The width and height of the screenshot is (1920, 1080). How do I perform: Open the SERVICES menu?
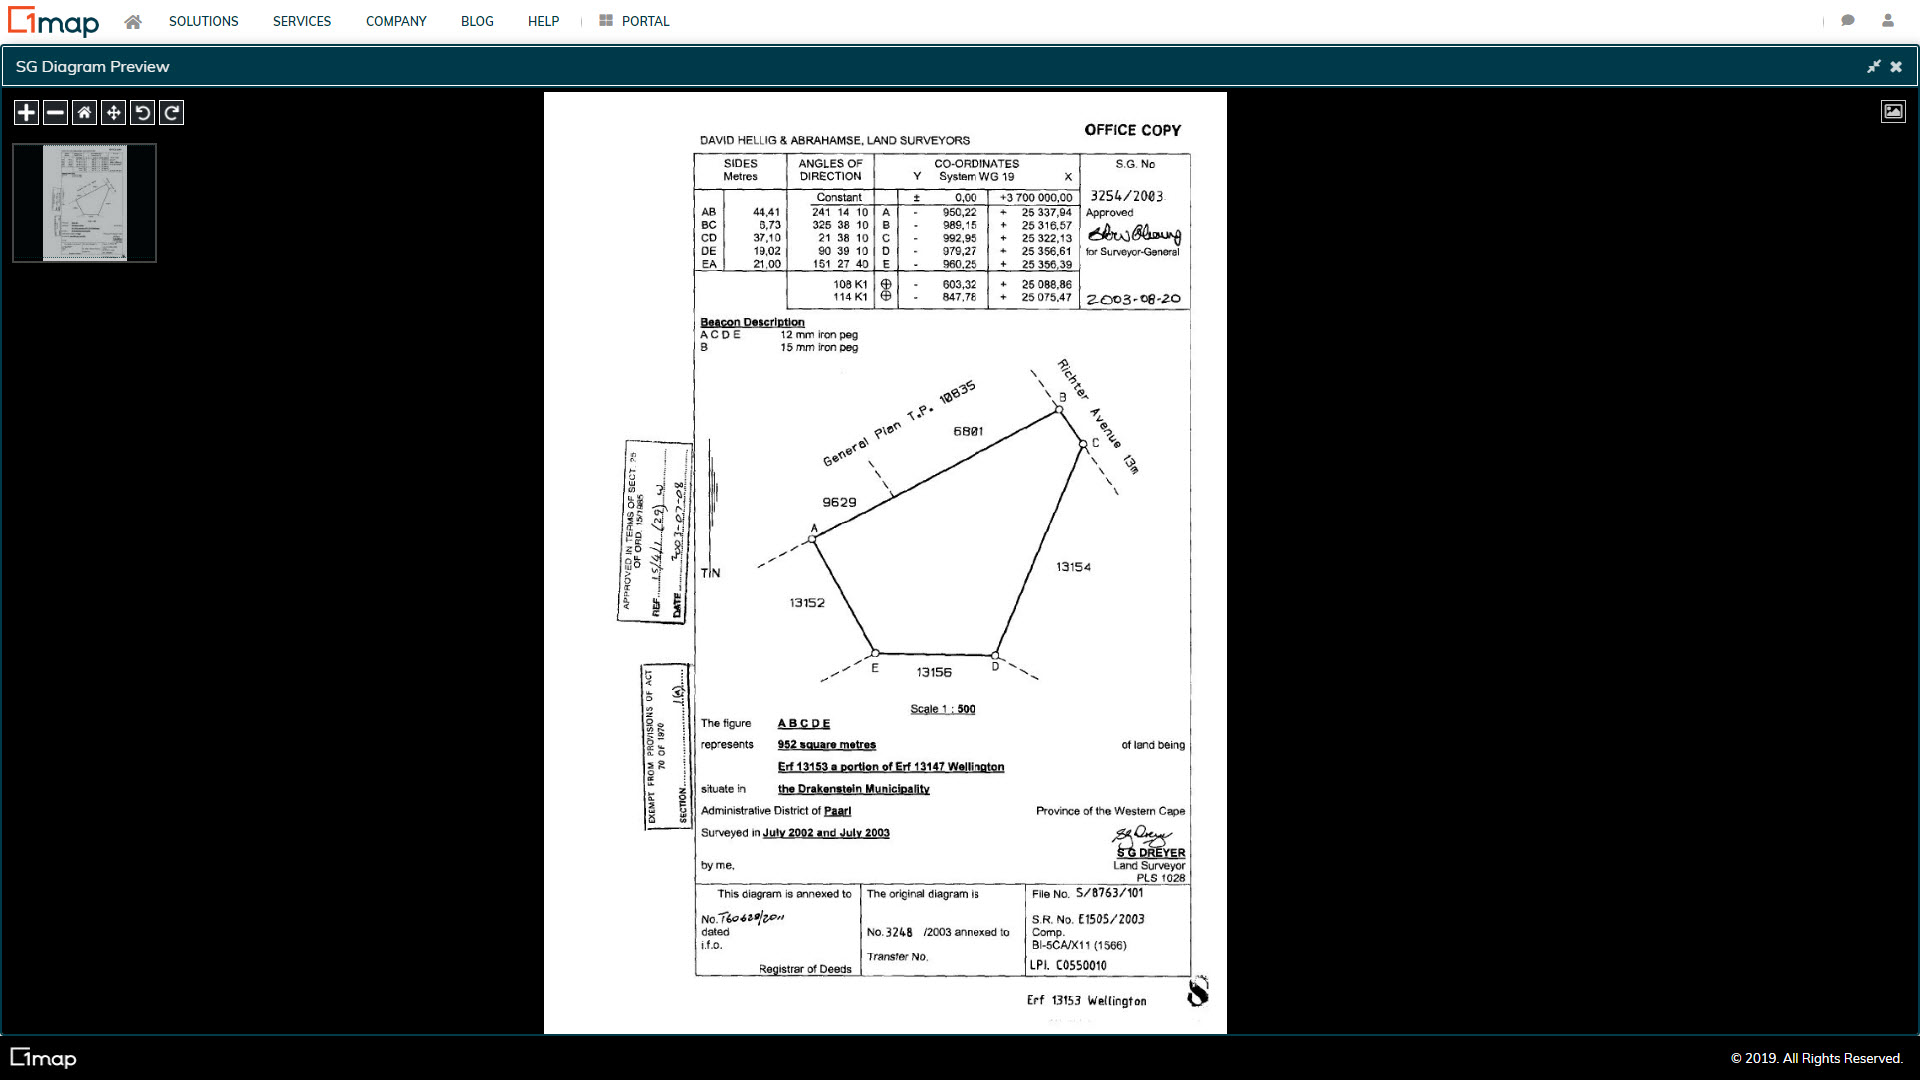(x=302, y=21)
